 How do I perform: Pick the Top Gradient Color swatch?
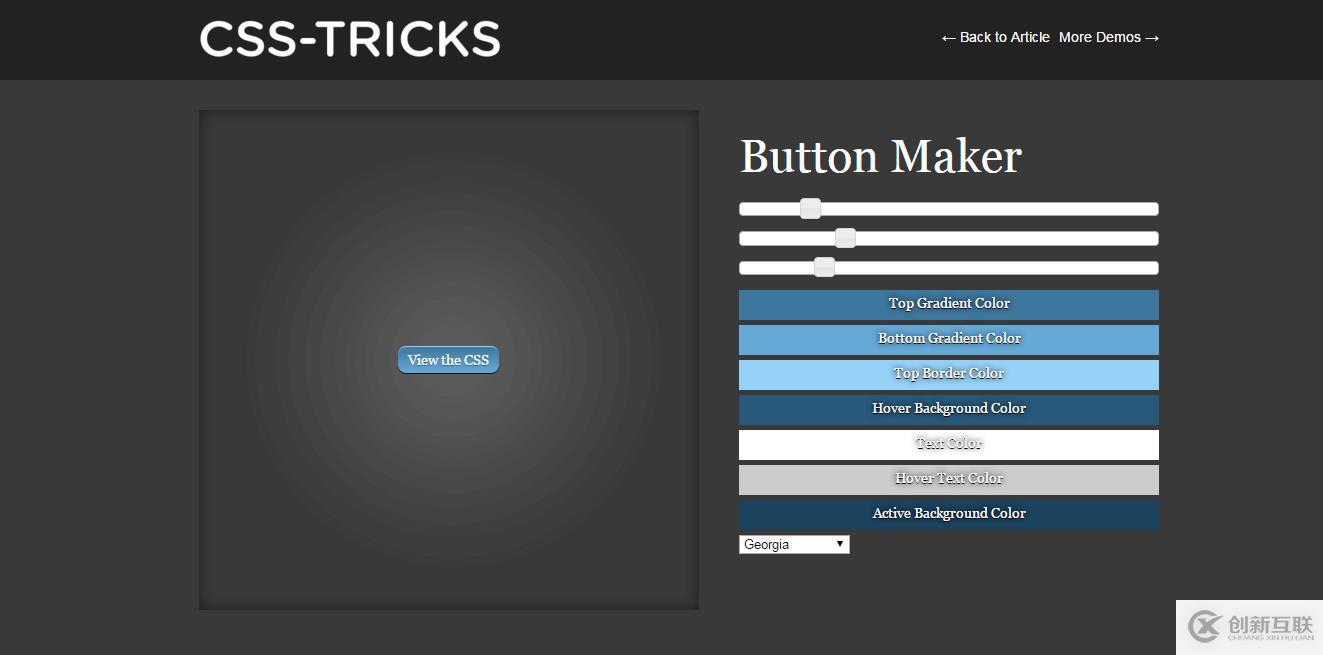point(949,304)
